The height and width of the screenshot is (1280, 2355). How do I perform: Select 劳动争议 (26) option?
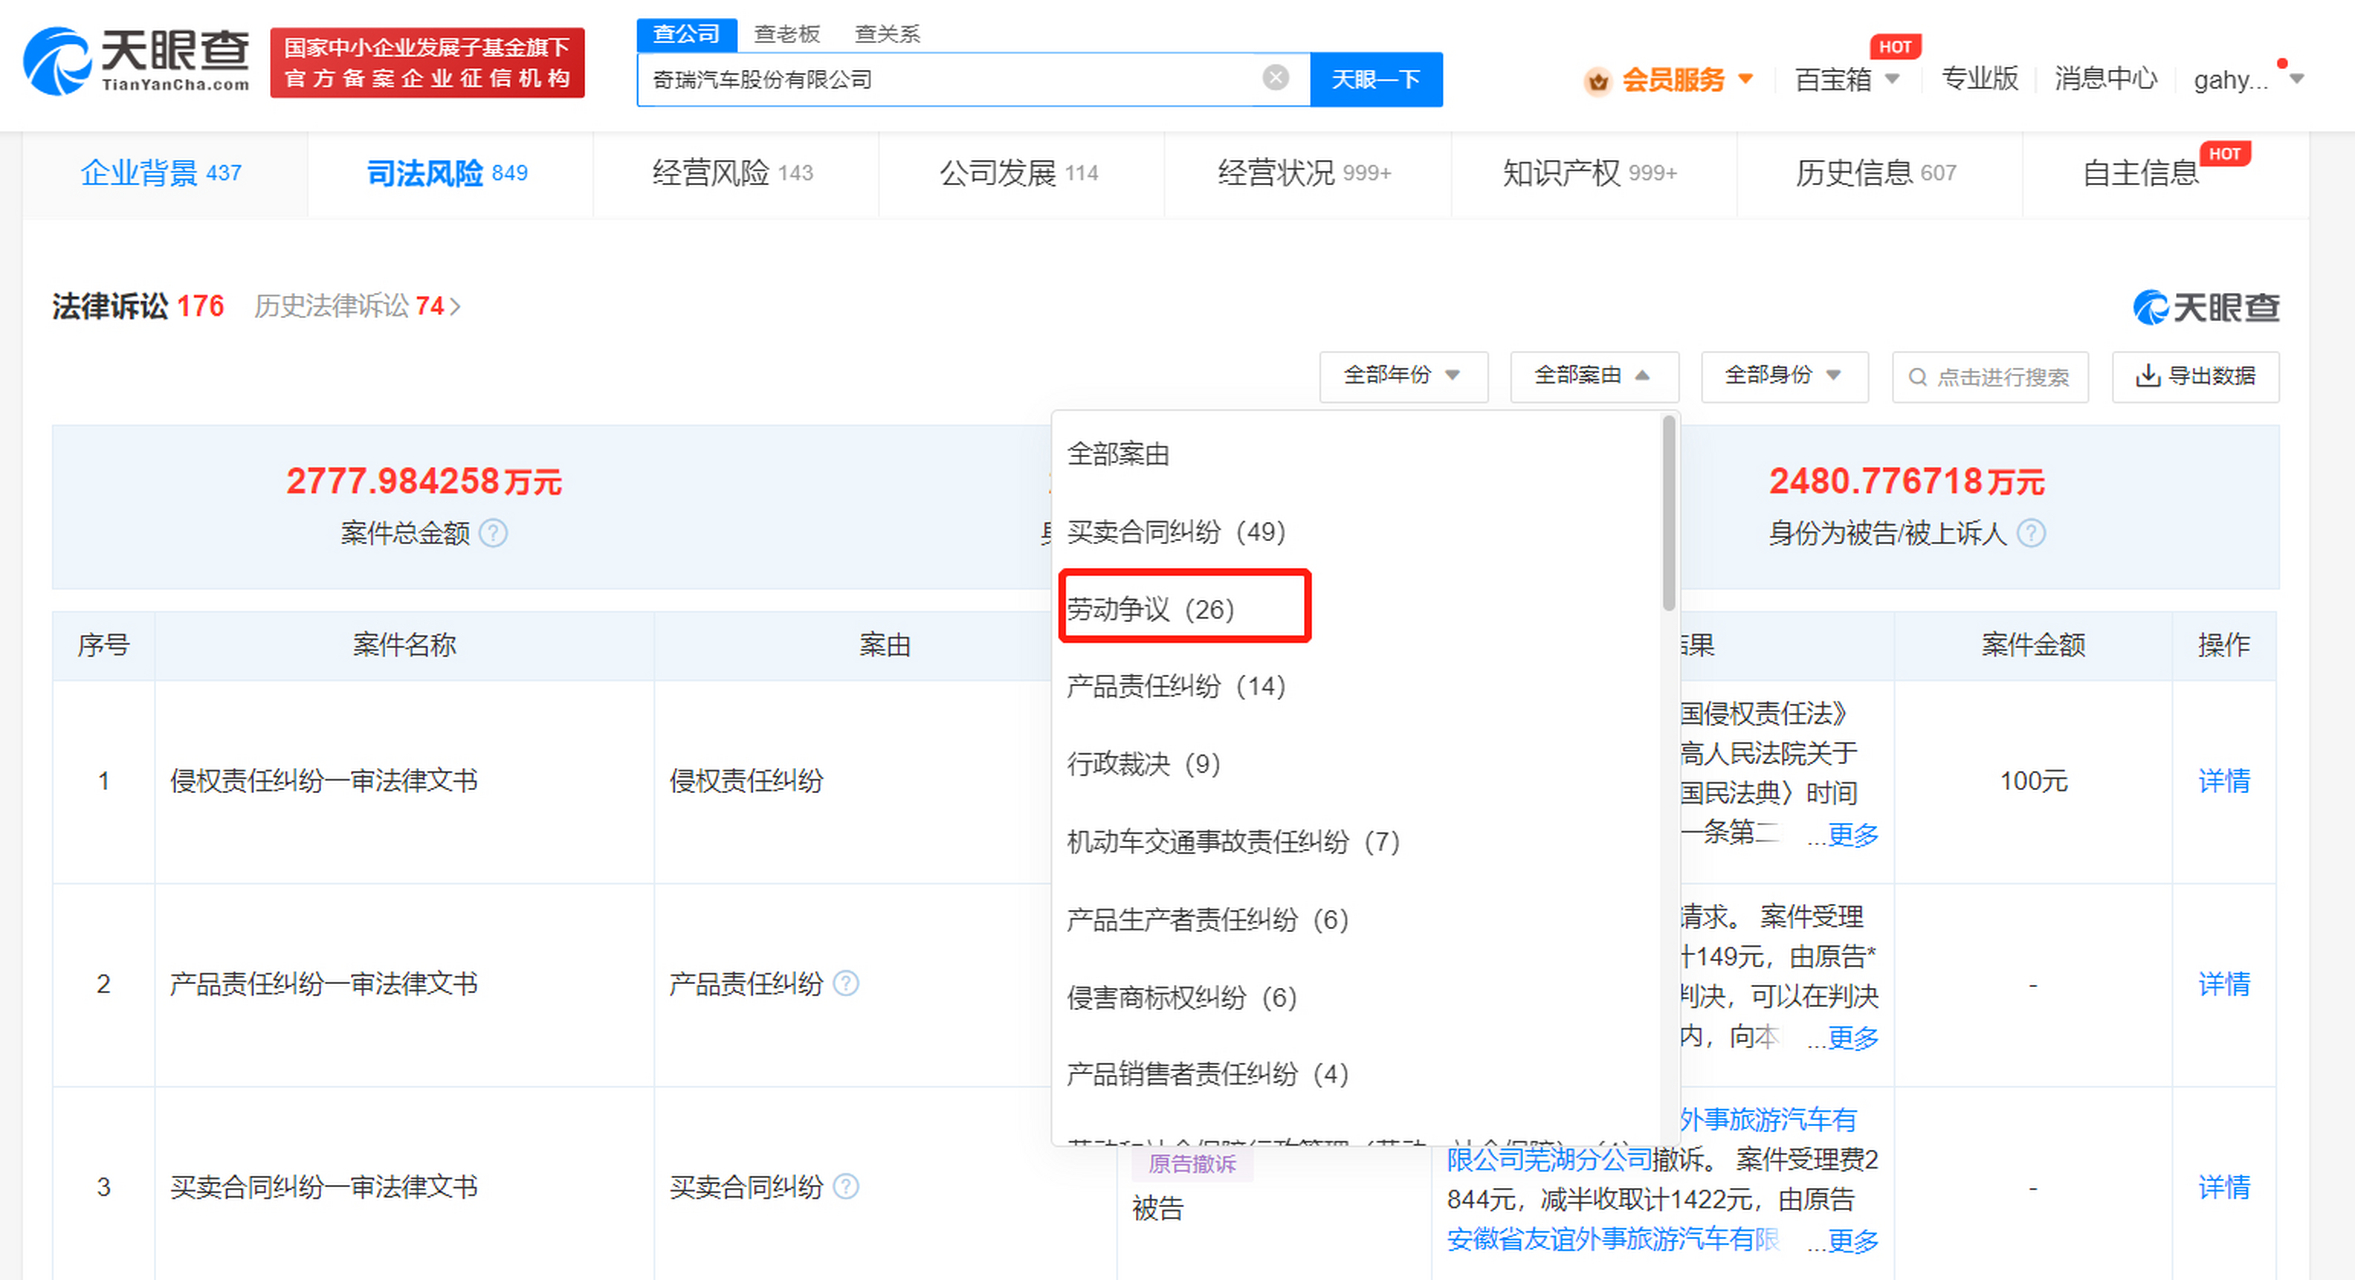pos(1151,609)
